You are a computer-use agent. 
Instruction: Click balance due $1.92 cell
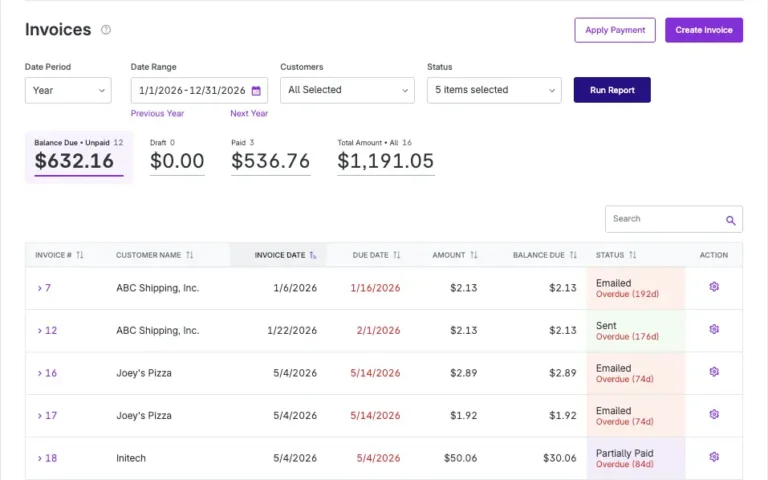[x=563, y=416]
